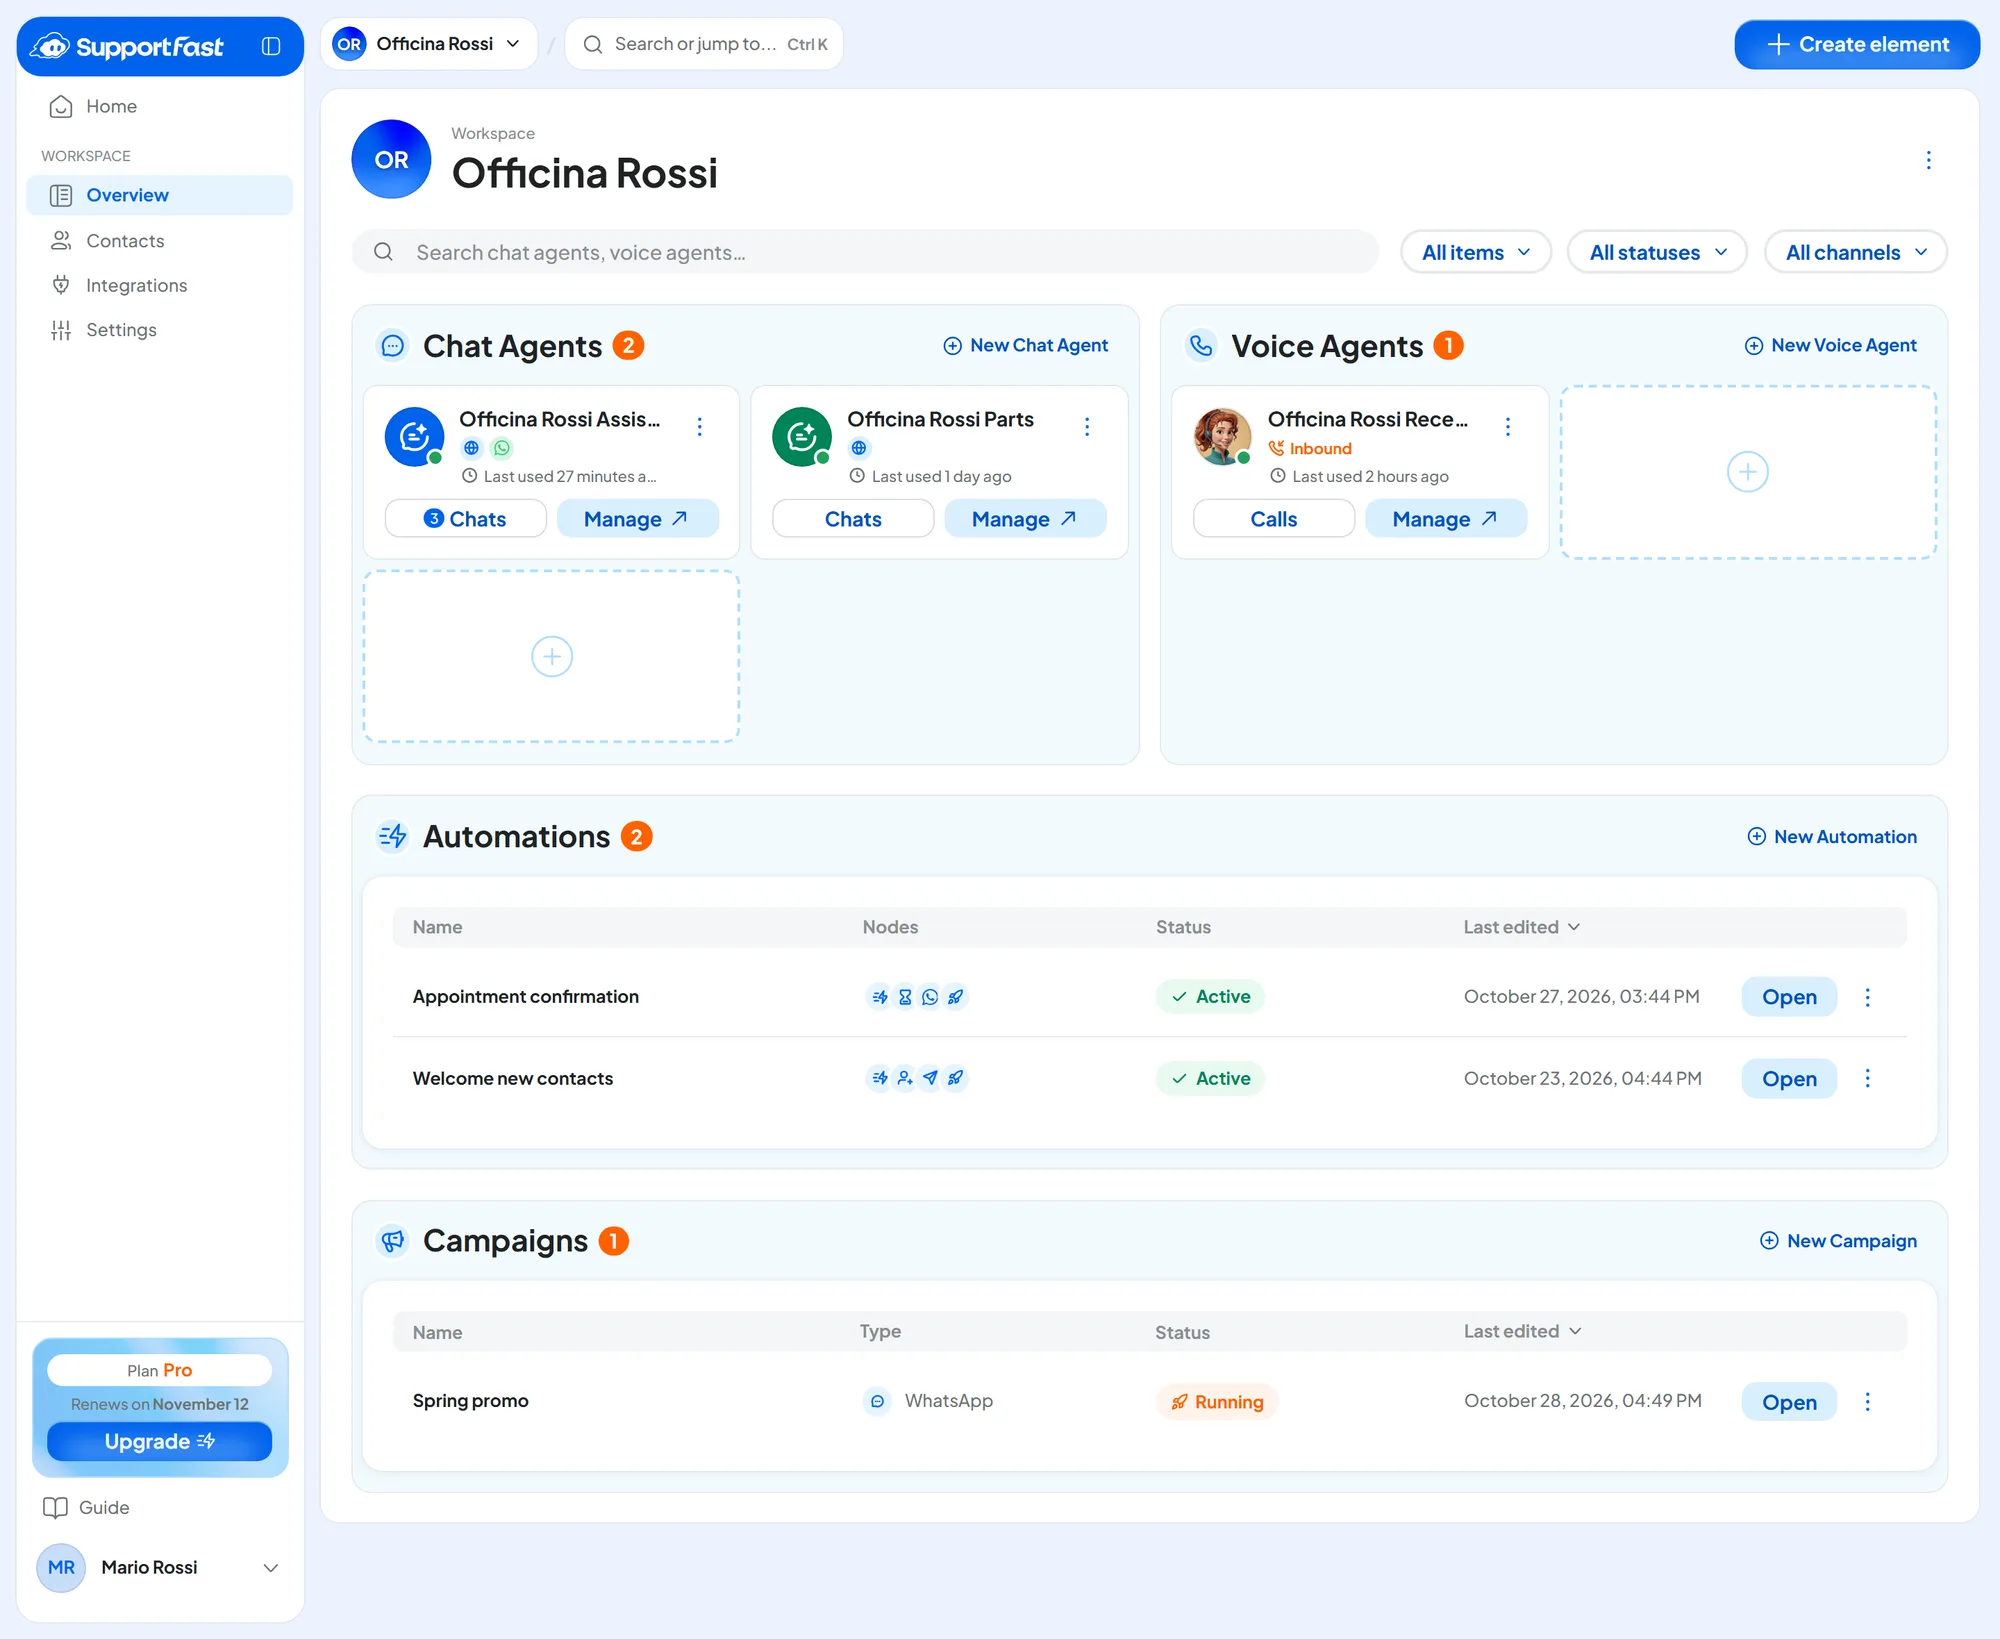2000x1639 pixels.
Task: Expand the Mario Rossi user menu
Action: tap(160, 1567)
